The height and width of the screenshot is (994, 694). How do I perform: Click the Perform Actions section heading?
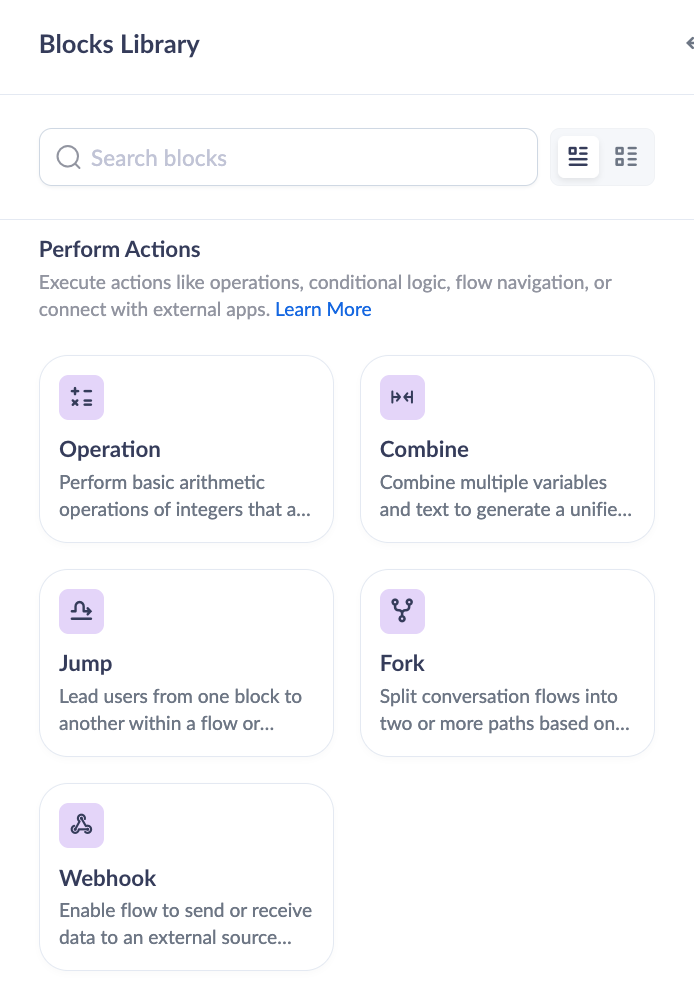pyautogui.click(x=120, y=249)
